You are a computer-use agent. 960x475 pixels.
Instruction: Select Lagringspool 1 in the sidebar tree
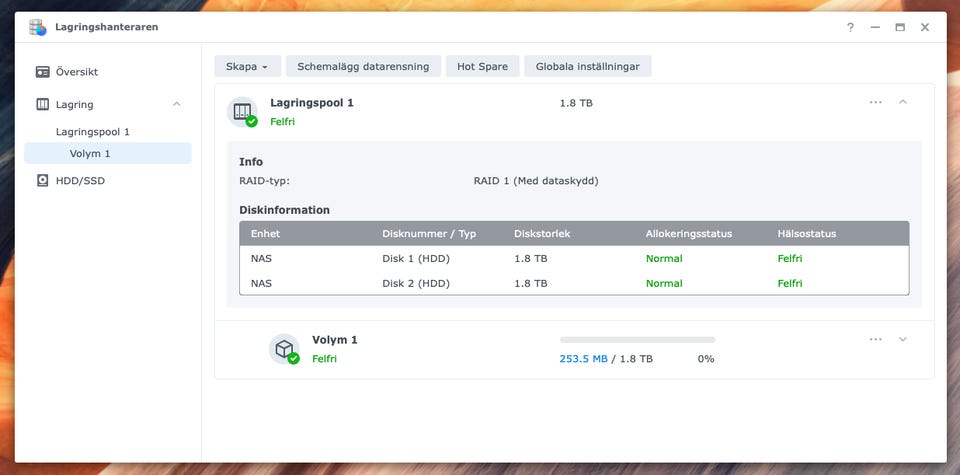93,131
